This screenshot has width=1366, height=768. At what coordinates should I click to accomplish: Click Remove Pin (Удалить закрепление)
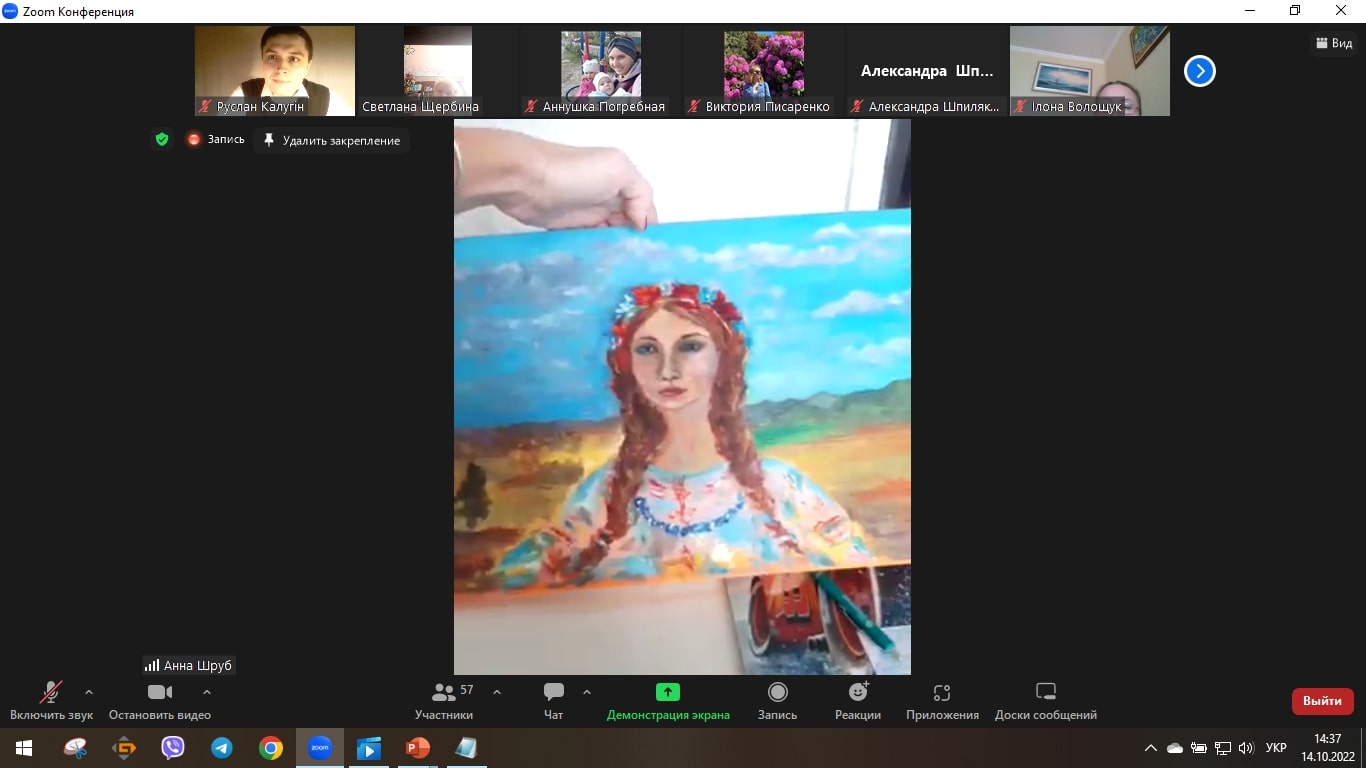pos(331,141)
